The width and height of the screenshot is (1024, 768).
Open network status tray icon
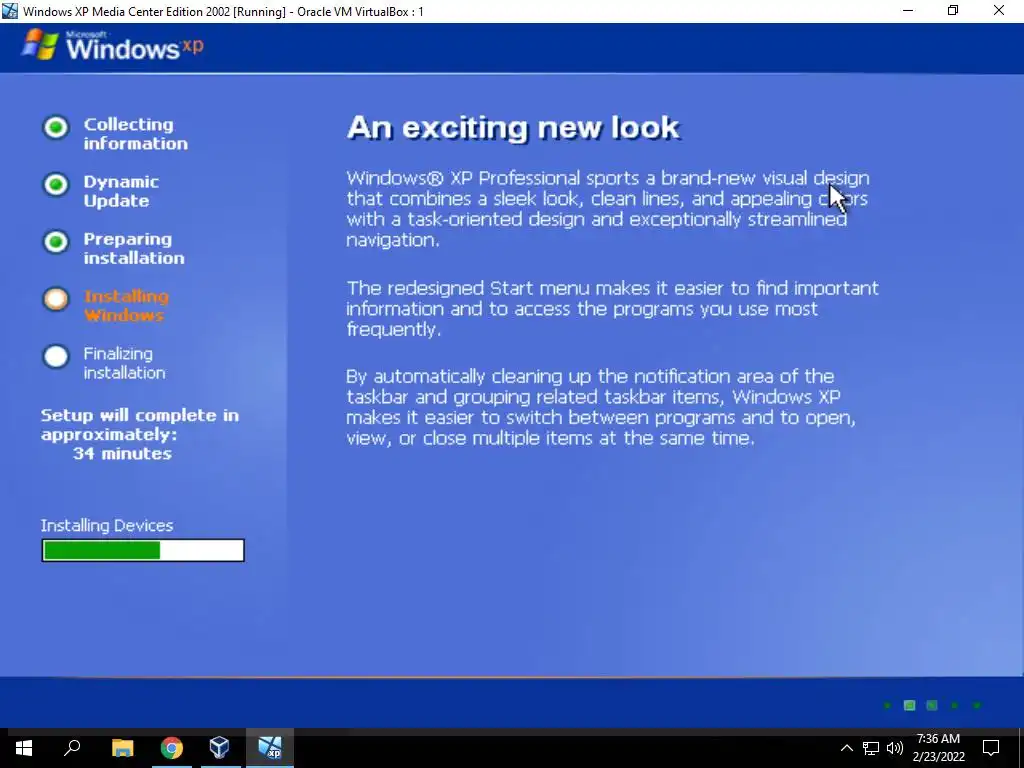coord(871,748)
